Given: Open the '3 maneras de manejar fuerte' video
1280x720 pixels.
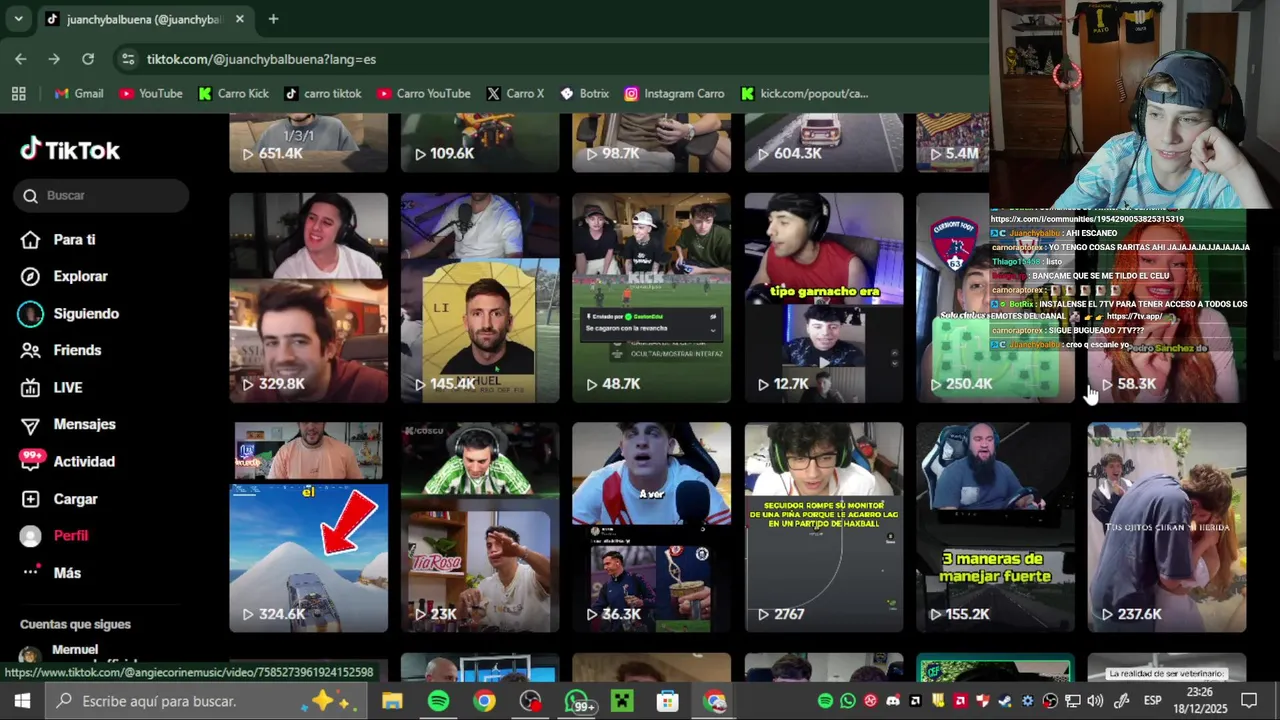Looking at the screenshot, I should (x=995, y=528).
